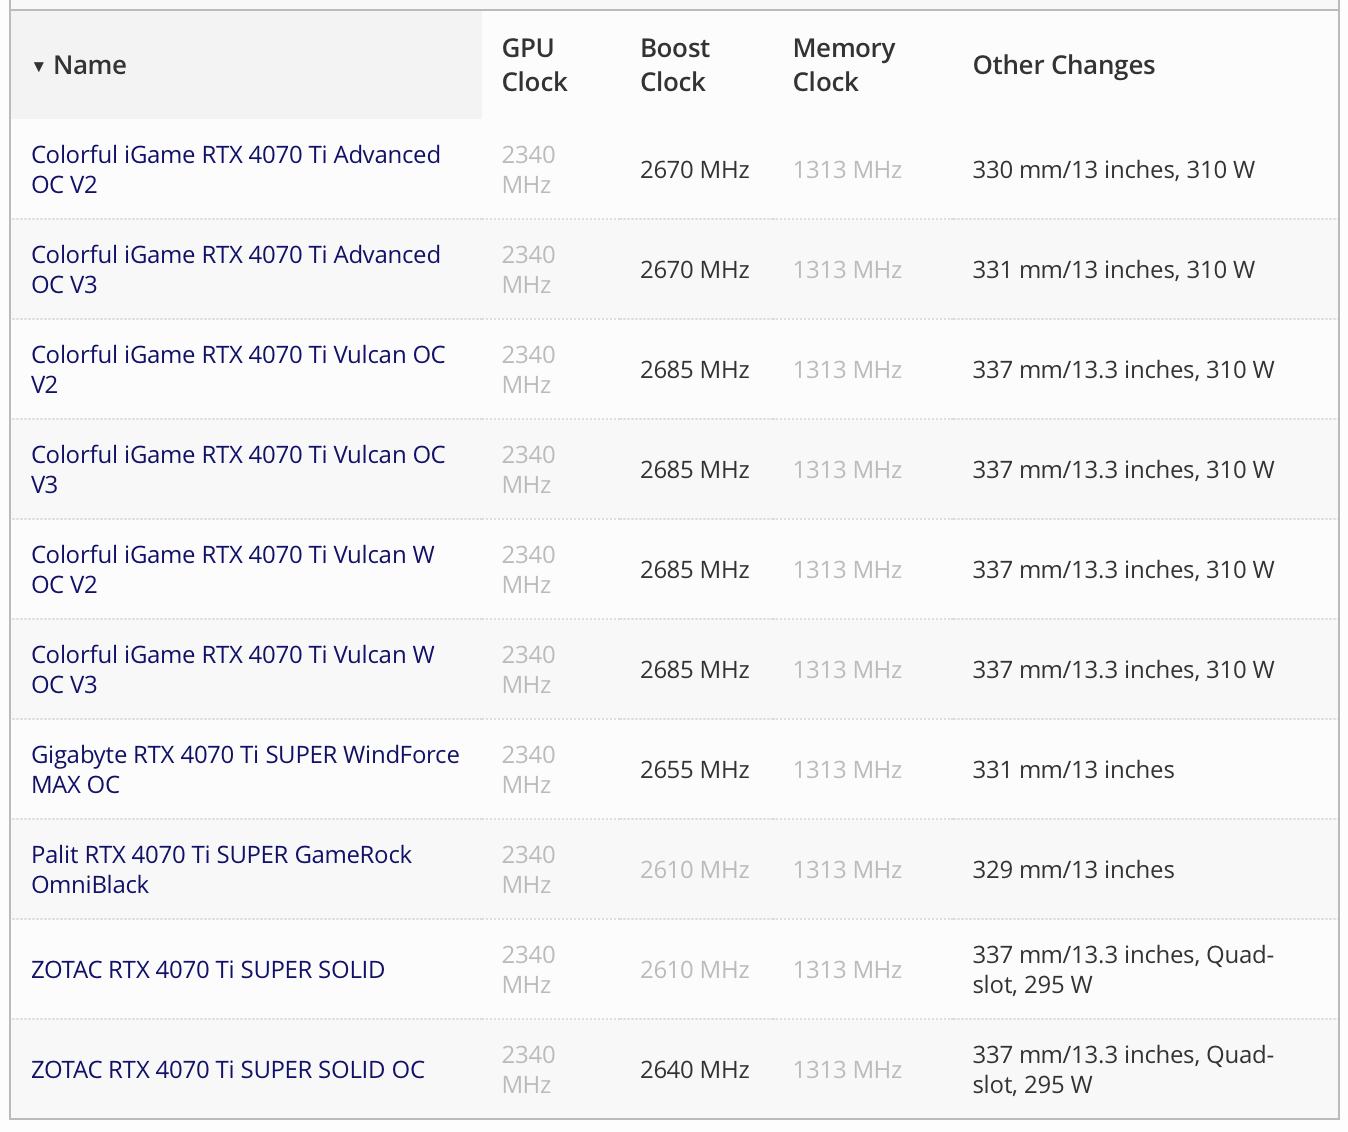This screenshot has width=1348, height=1132.
Task: Open Colorful iGame 4070 Ti Vulcan OC V3
Action: pyautogui.click(x=237, y=469)
